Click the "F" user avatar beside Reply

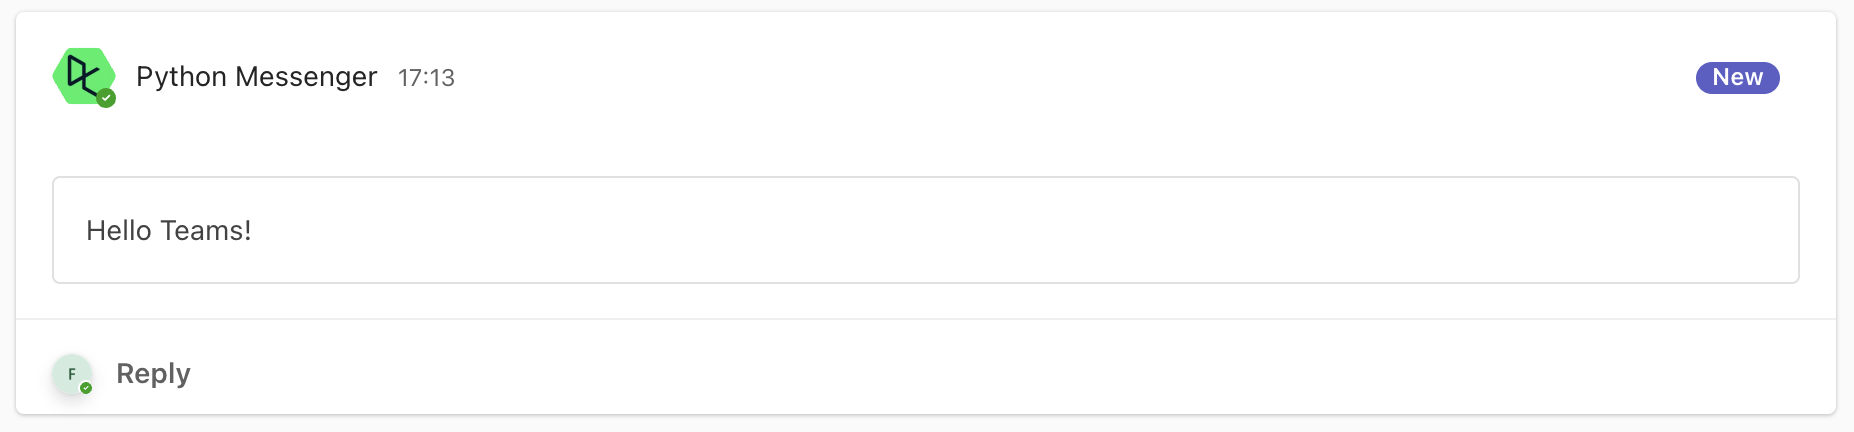coord(72,374)
